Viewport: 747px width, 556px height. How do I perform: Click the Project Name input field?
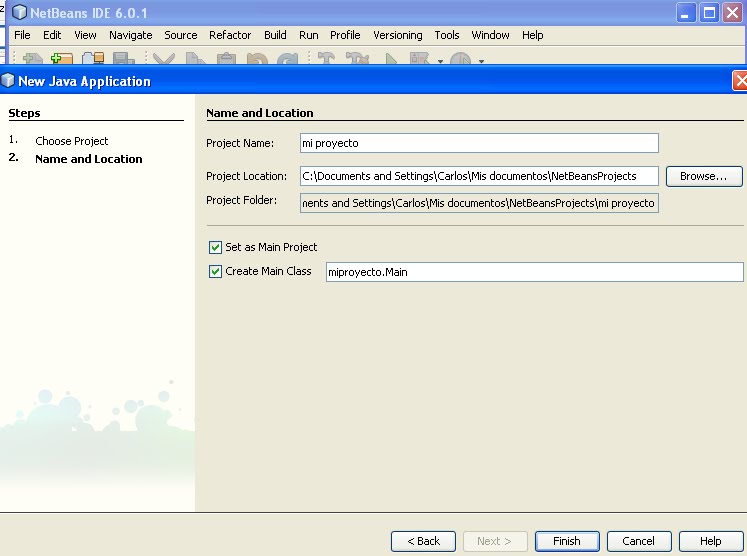479,143
